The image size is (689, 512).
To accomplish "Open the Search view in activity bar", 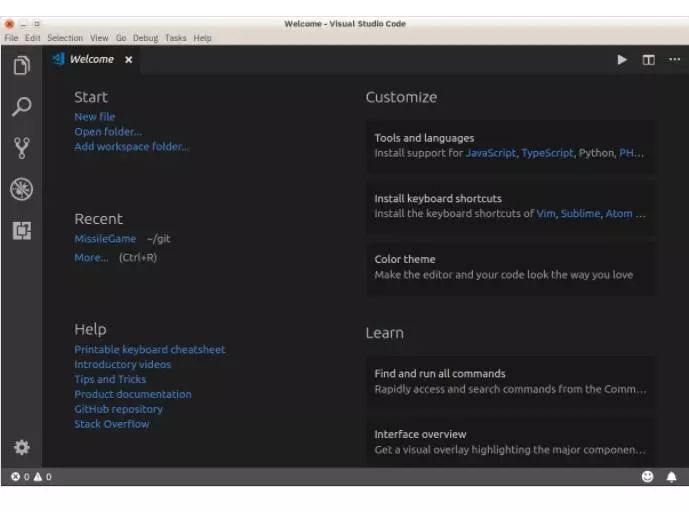I will click(x=22, y=106).
